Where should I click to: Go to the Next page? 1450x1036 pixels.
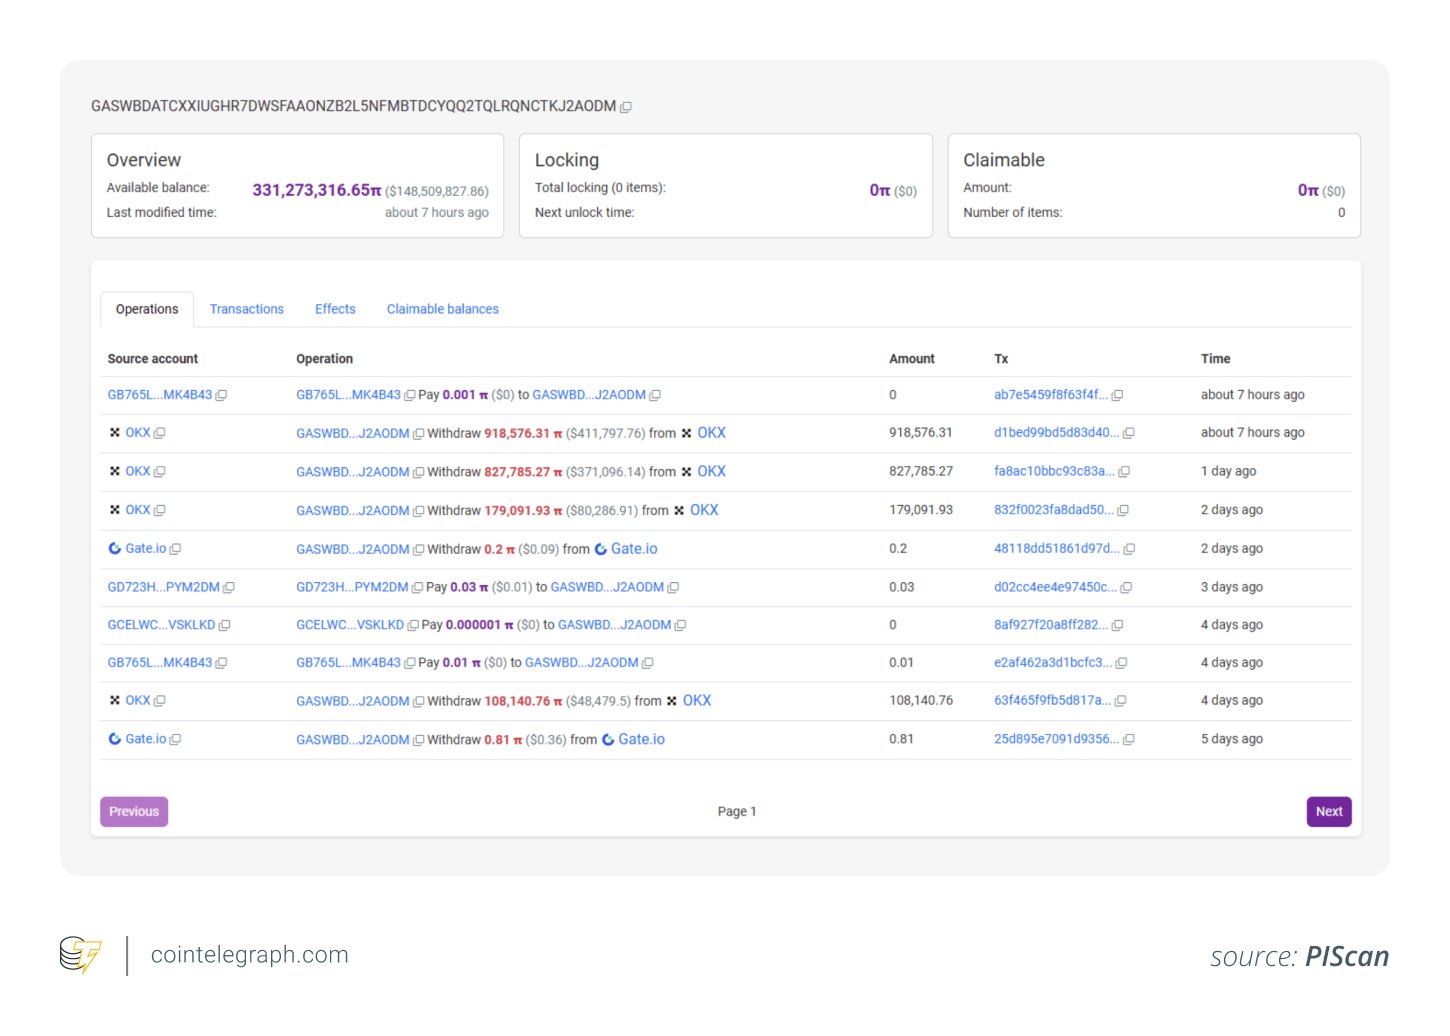tap(1328, 811)
